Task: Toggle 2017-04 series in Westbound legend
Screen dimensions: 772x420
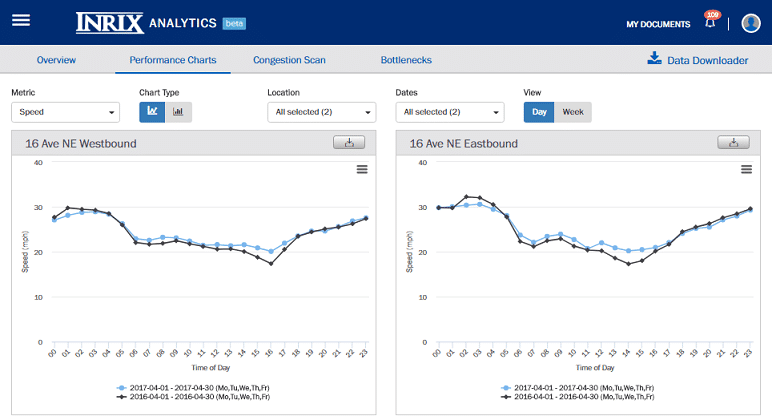Action: pos(199,387)
